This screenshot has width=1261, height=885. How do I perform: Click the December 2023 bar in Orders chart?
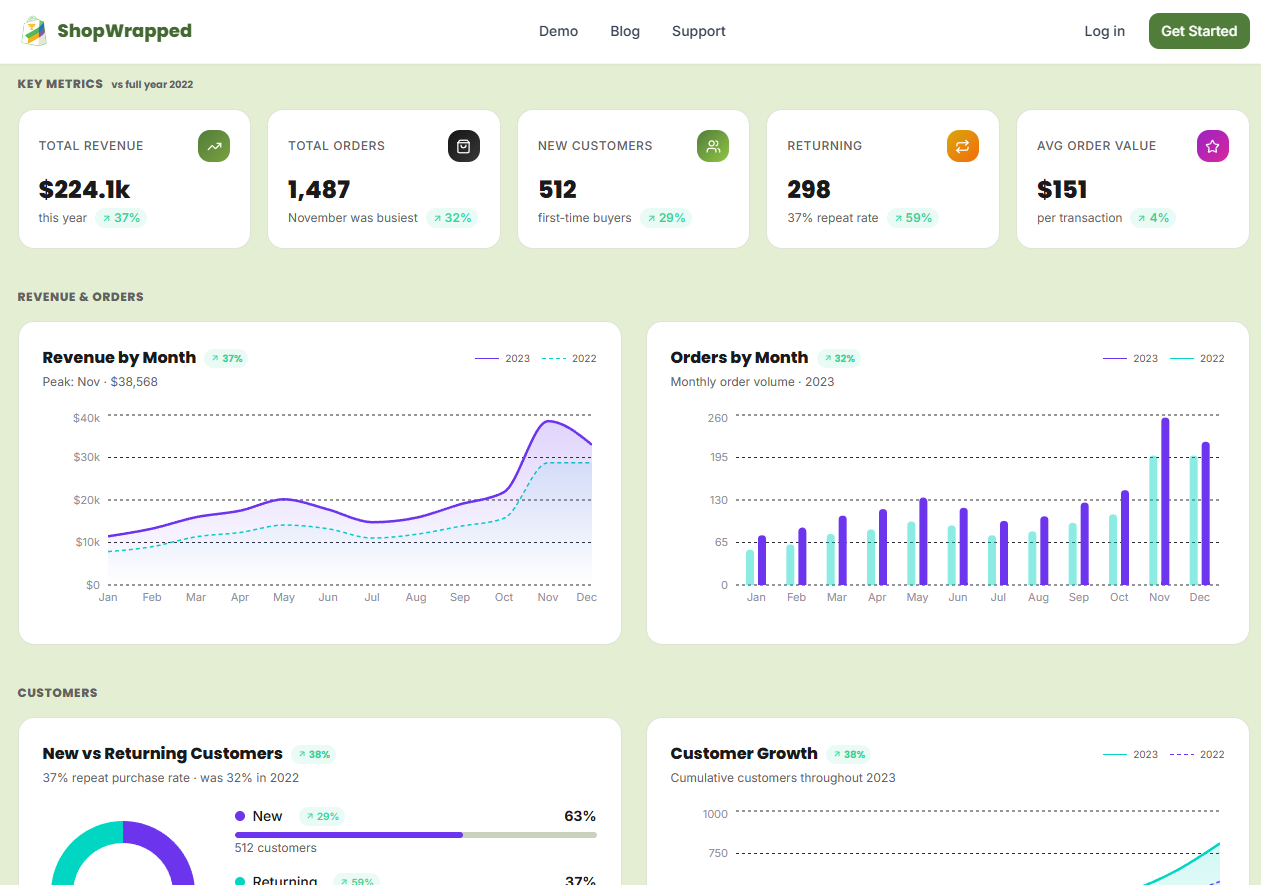pyautogui.click(x=1205, y=513)
